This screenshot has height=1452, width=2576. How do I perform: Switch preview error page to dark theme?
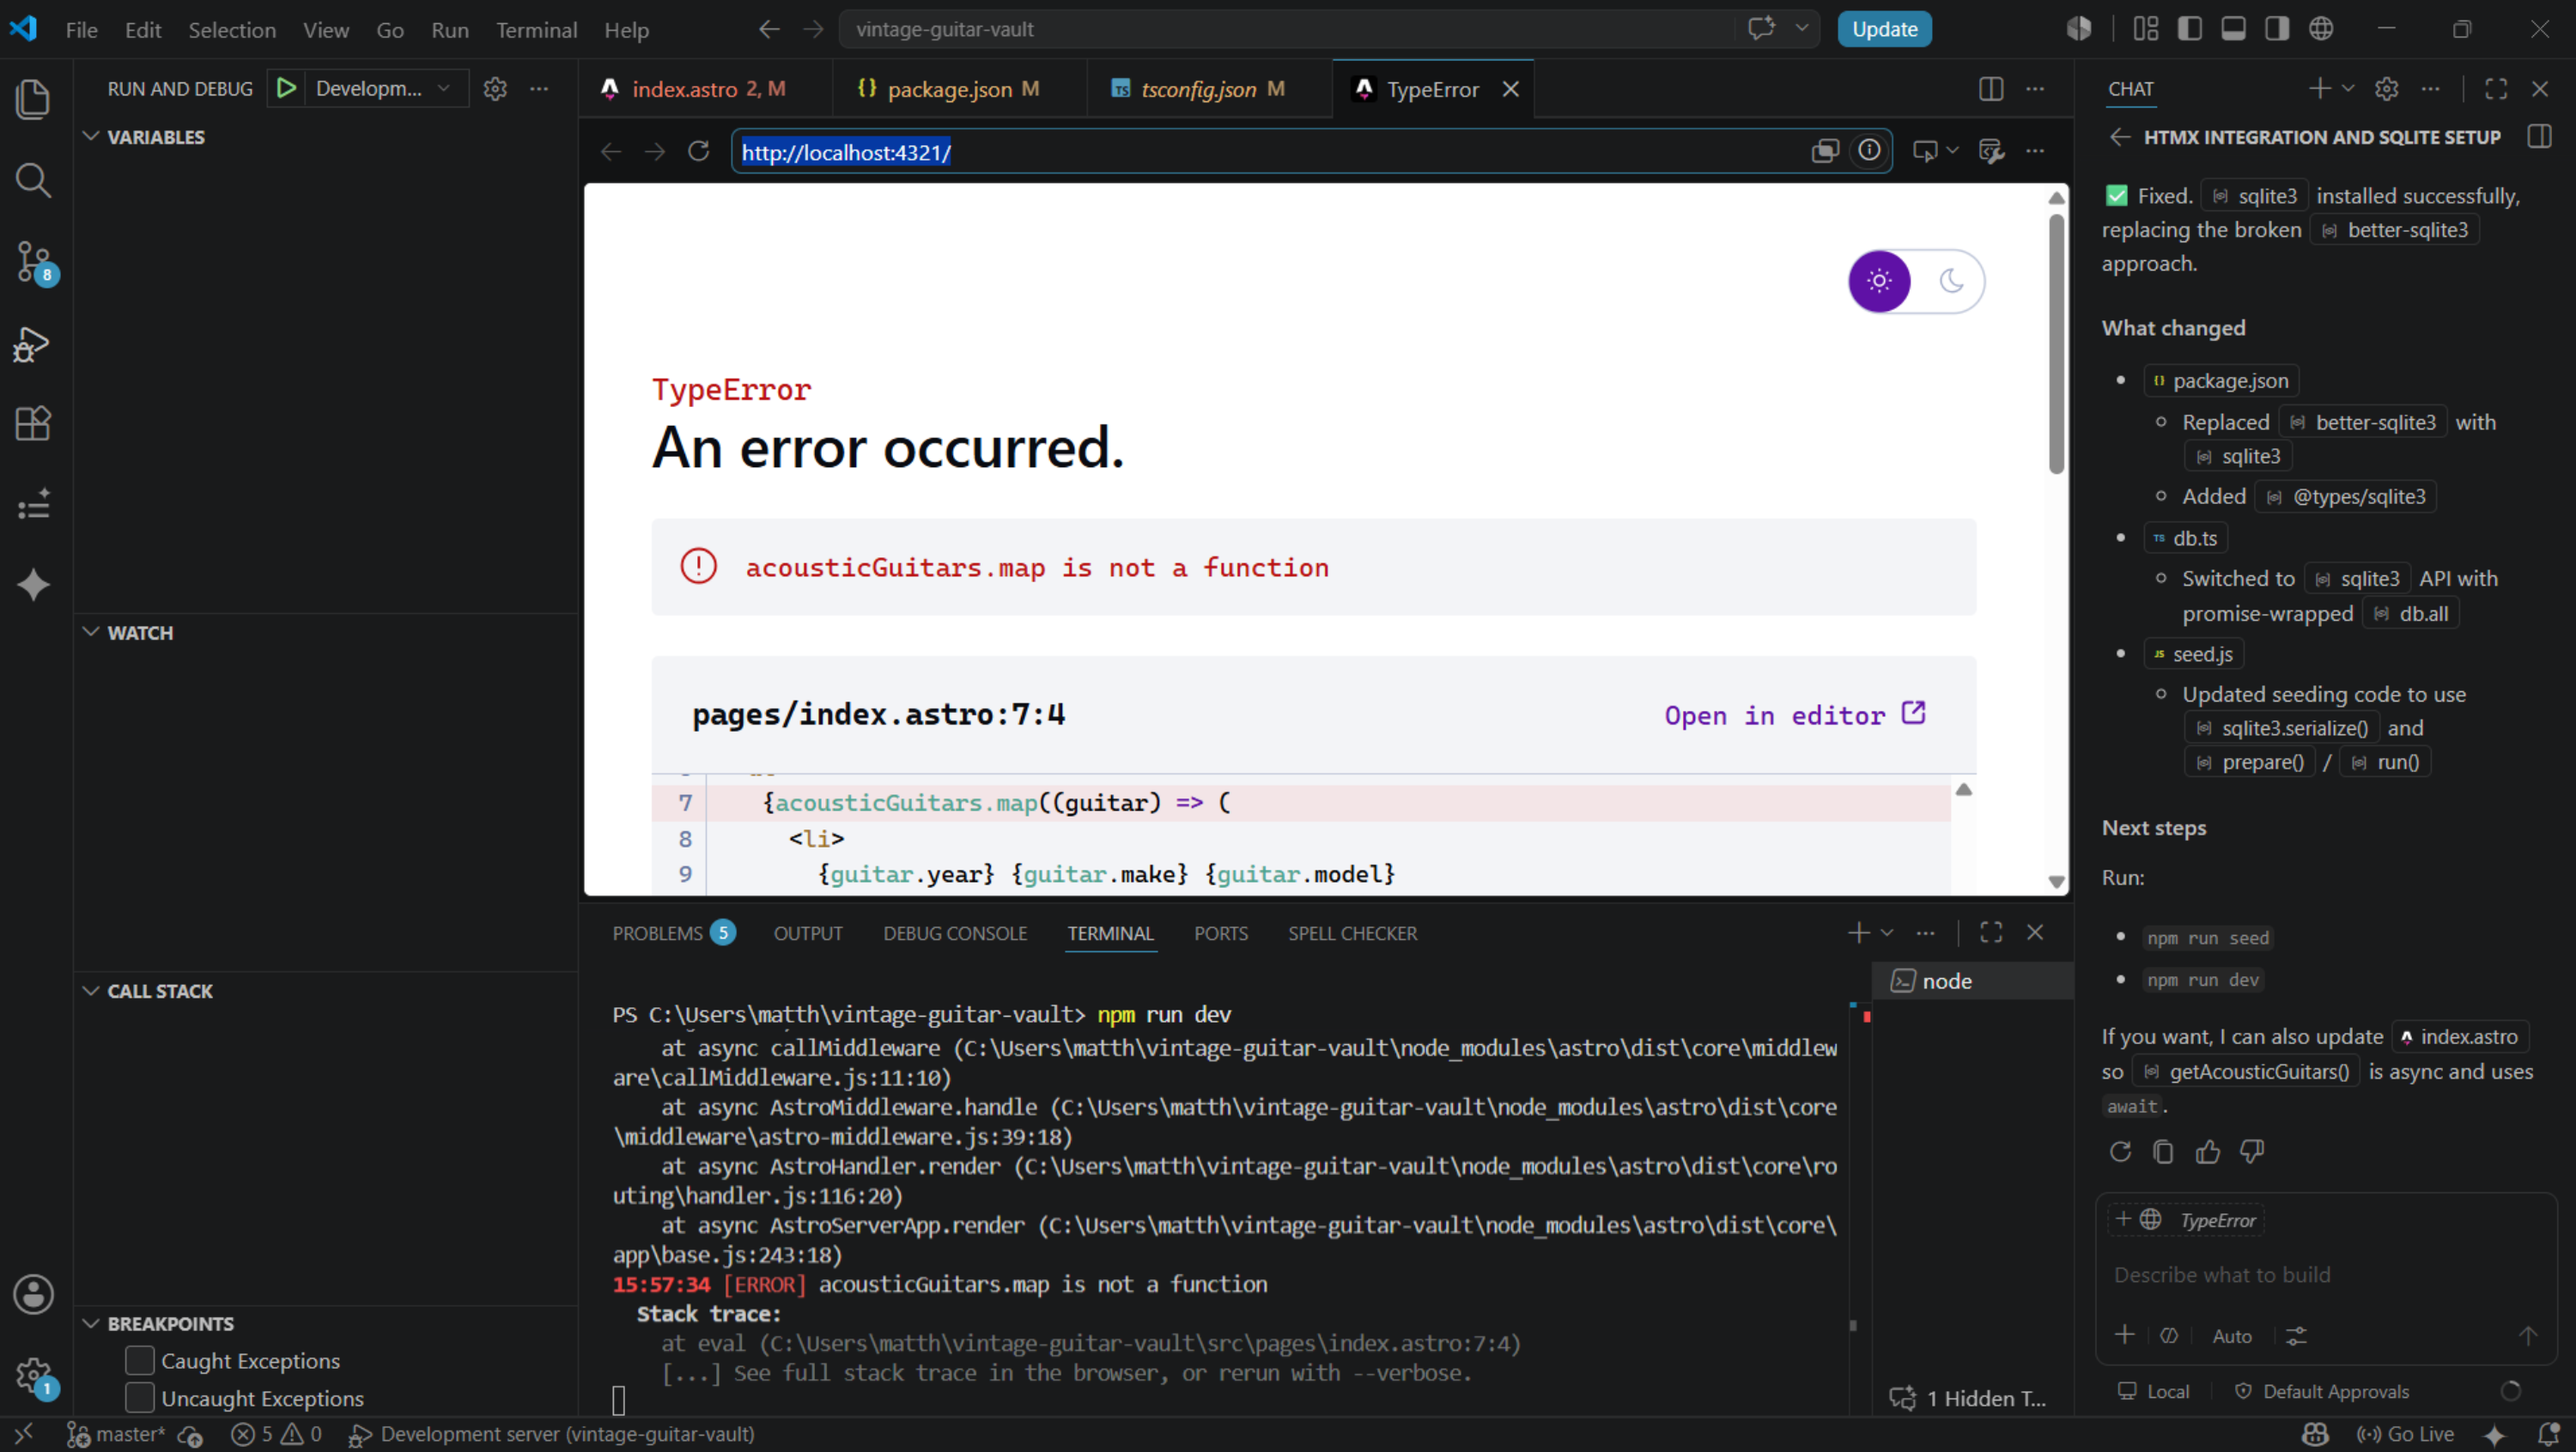coord(1951,281)
